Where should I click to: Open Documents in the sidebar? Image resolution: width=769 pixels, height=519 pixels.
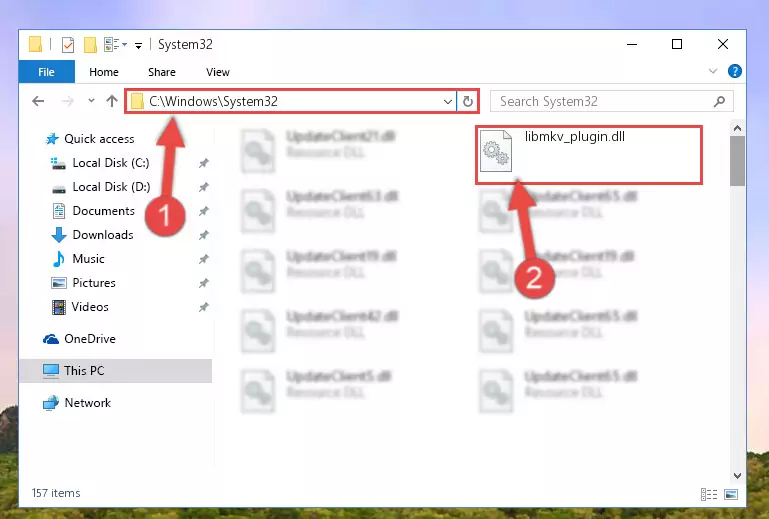[103, 211]
